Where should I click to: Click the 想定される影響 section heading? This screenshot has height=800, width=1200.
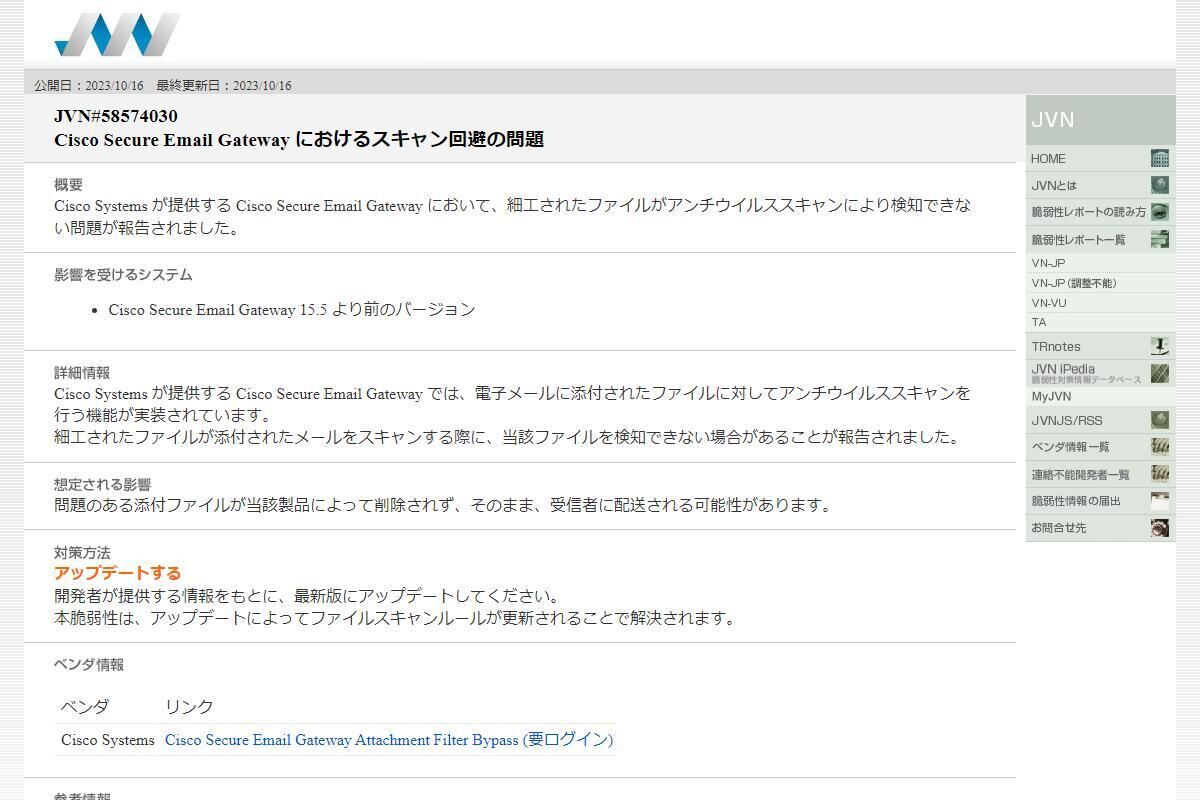103,485
